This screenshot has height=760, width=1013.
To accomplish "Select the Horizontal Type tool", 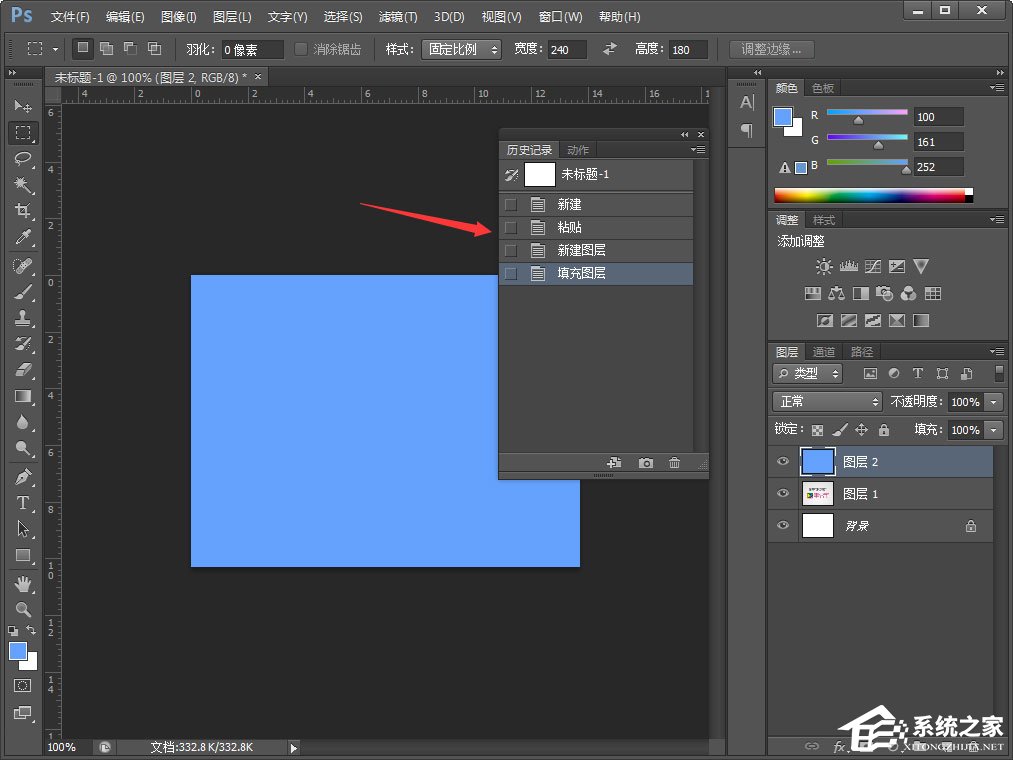I will (23, 503).
